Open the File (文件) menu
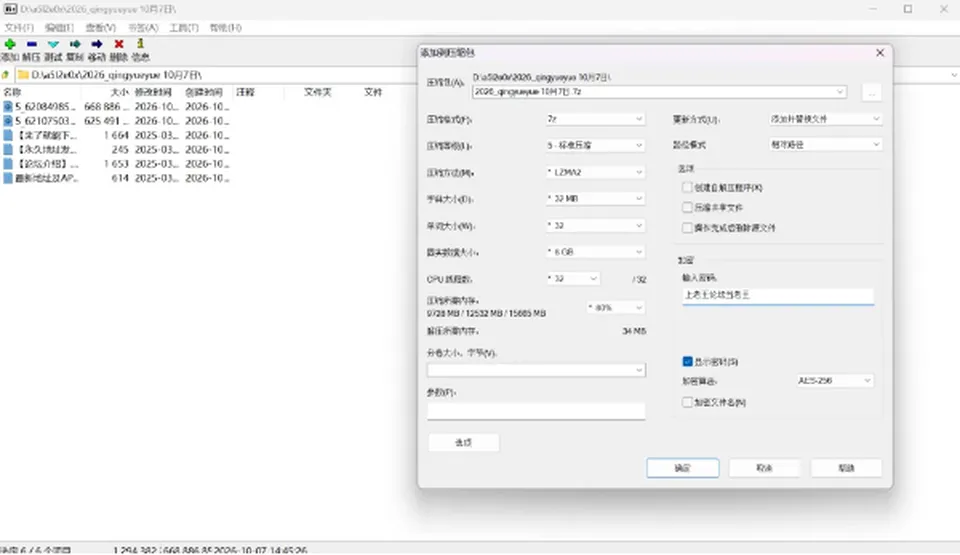This screenshot has width=960, height=555. click(x=19, y=28)
